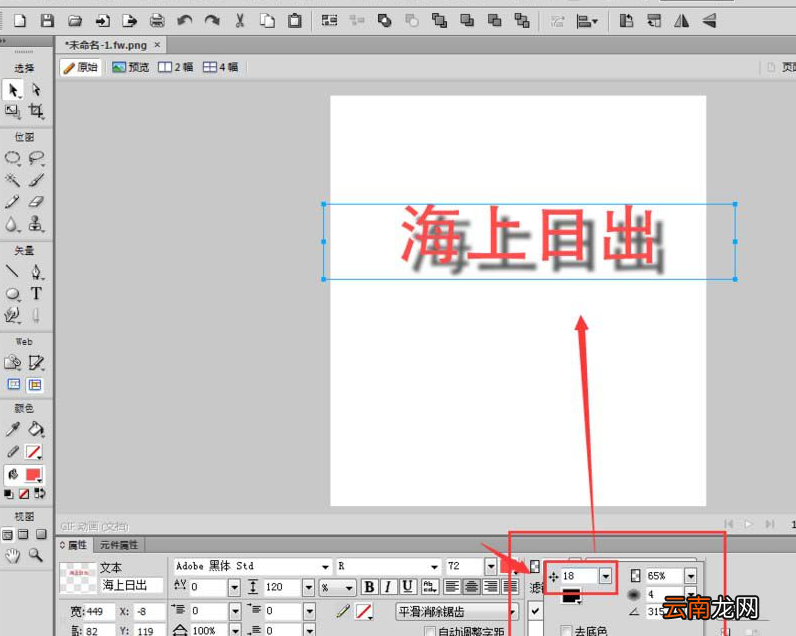Open the Adobe 黑体 Std font dropdown
Screen dimensions: 796x636
coord(325,566)
